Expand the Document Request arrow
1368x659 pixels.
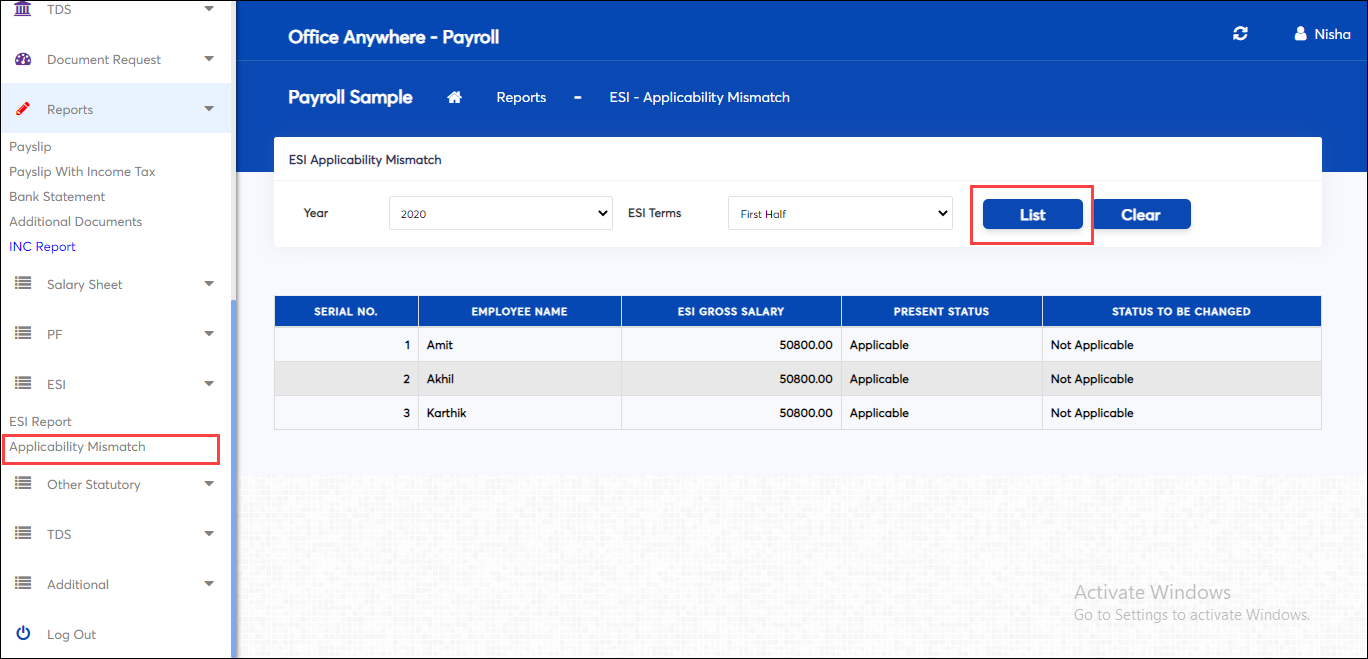click(x=209, y=59)
